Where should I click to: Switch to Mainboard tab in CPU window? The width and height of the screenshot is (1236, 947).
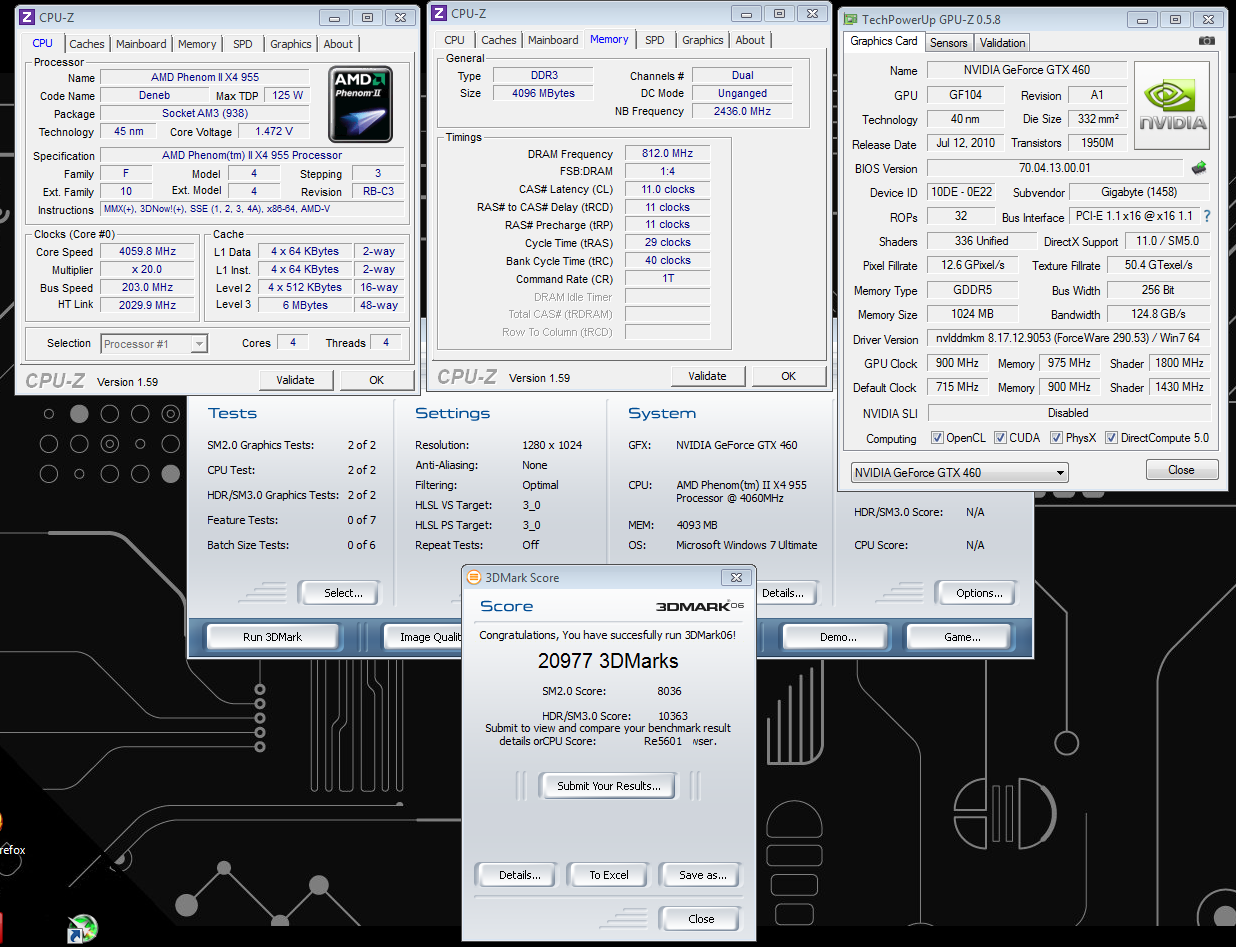coord(141,44)
